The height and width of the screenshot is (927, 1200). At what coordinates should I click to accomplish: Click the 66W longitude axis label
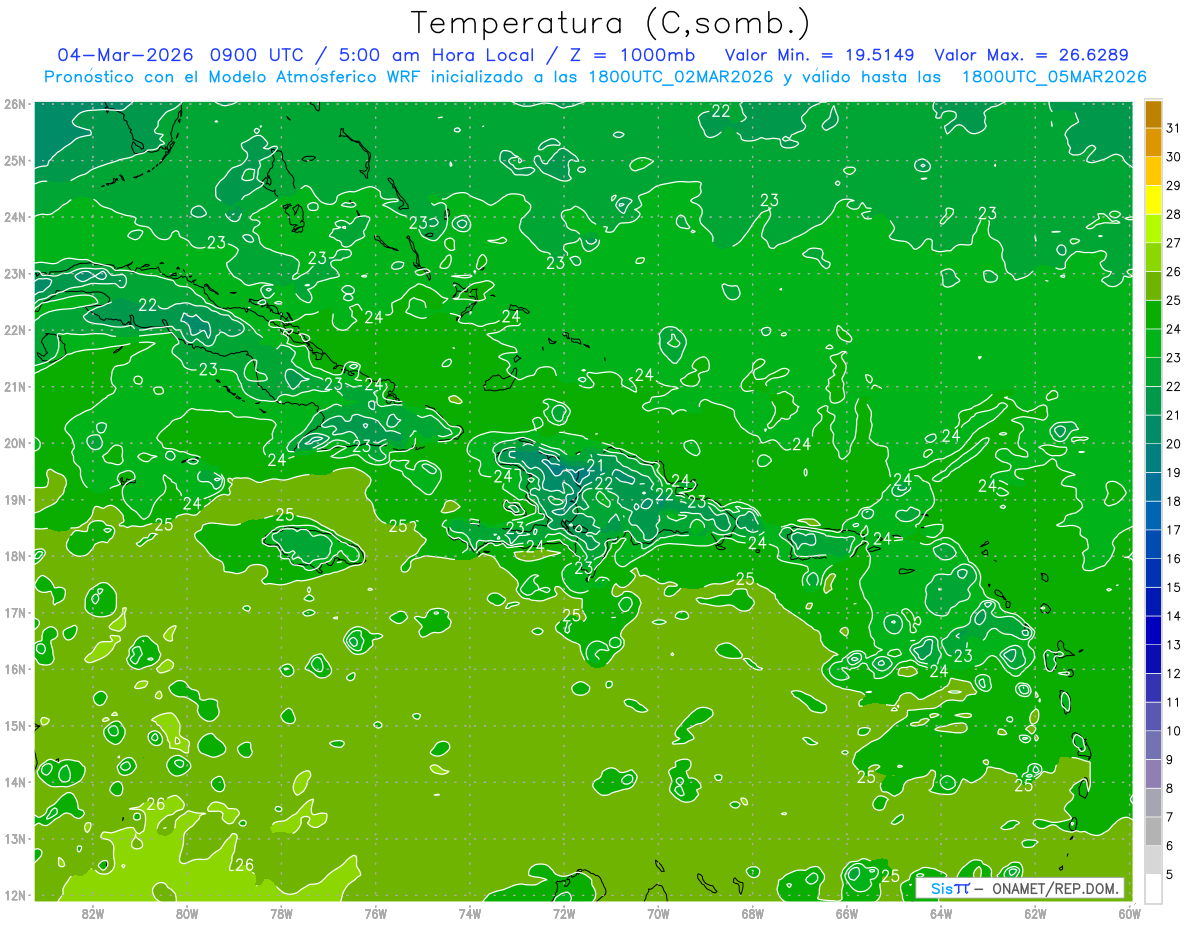point(846,913)
